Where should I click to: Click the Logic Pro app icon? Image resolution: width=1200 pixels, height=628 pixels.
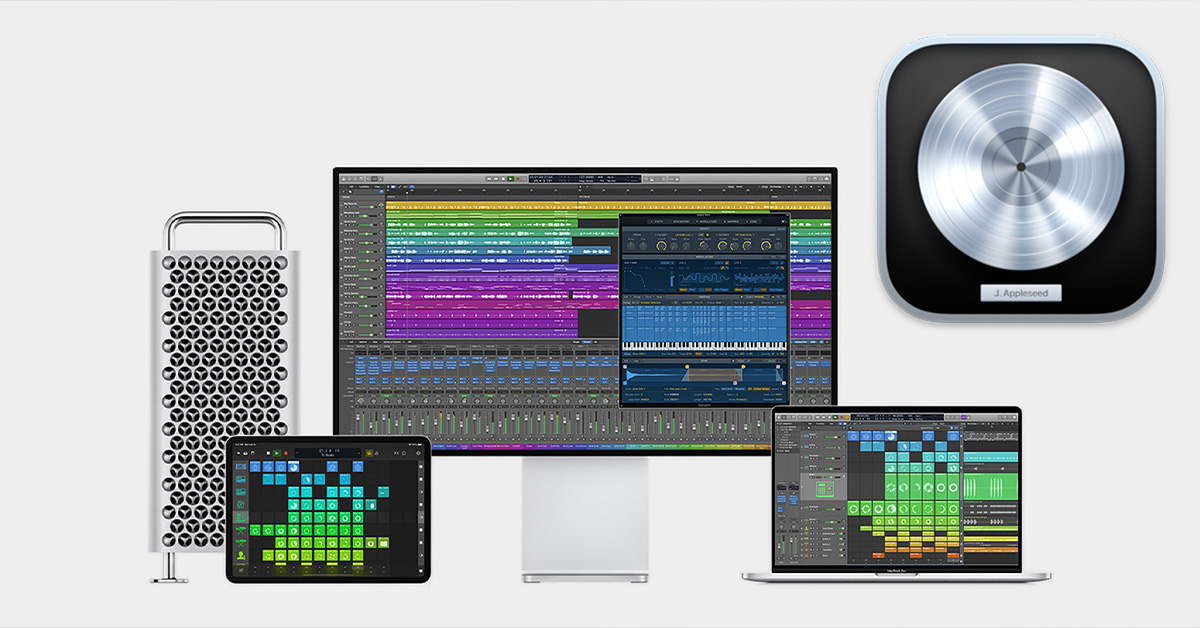1022,180
